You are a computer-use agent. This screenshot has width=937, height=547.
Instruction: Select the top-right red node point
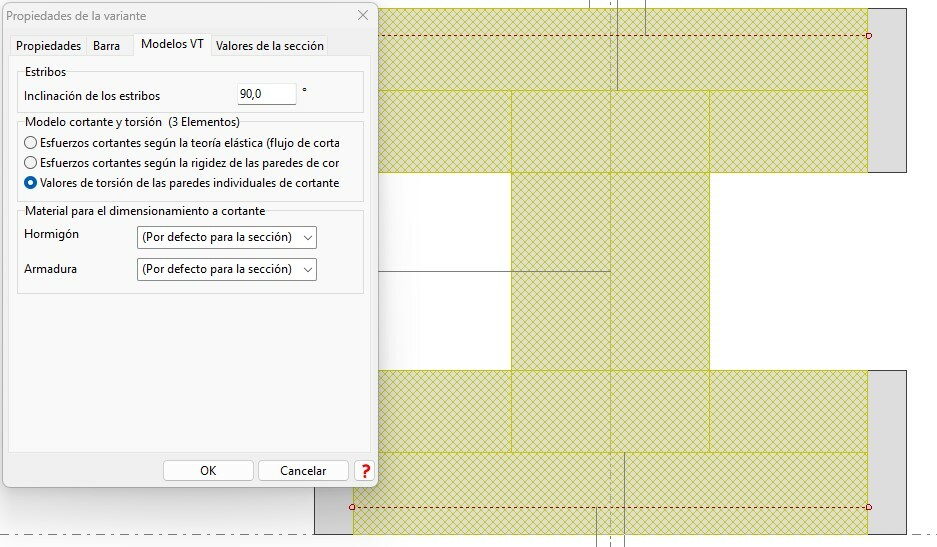[x=868, y=36]
